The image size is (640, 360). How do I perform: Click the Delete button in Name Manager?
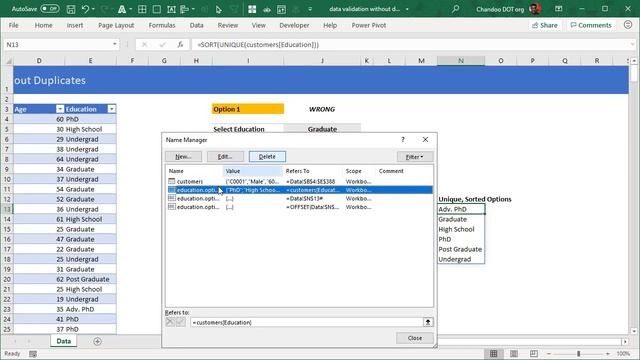click(x=267, y=156)
